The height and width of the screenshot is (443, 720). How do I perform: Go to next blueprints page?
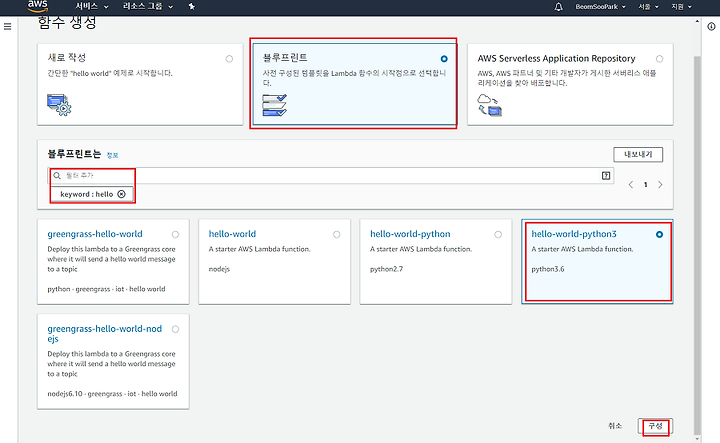(x=660, y=185)
